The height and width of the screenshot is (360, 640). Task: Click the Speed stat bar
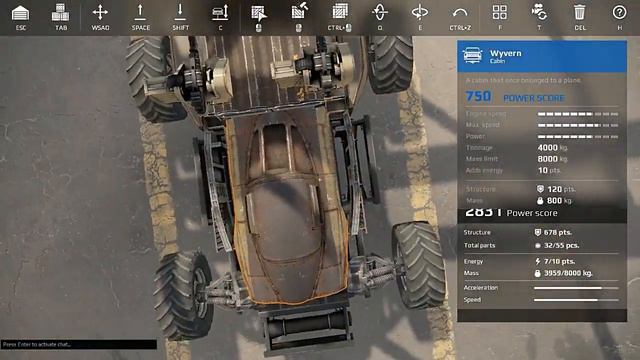click(576, 300)
